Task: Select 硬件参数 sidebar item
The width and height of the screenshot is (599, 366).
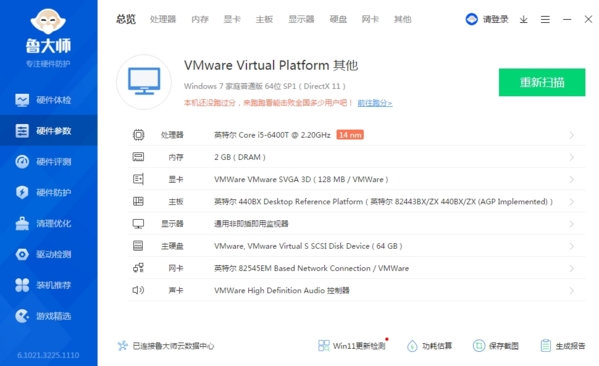Action: tap(49, 131)
